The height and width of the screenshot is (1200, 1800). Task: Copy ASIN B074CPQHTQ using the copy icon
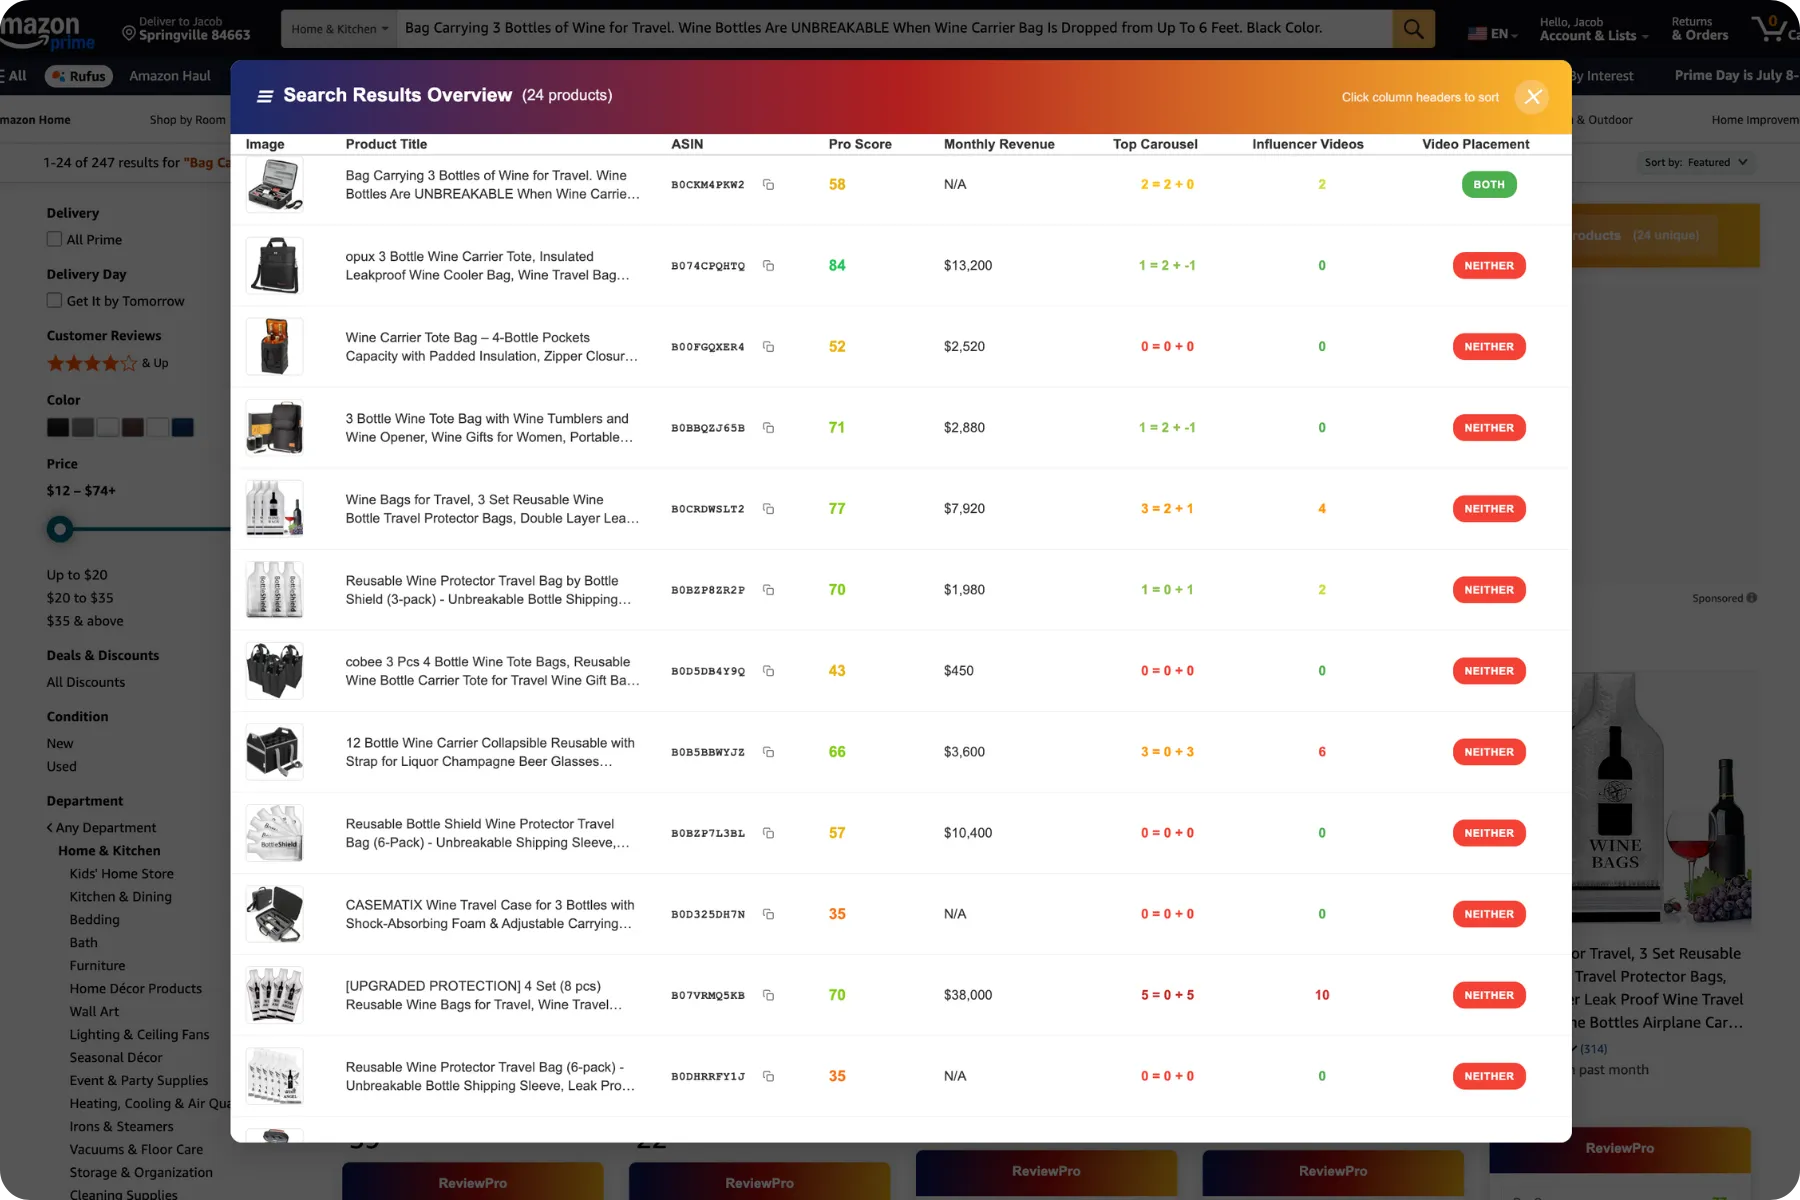(x=768, y=266)
